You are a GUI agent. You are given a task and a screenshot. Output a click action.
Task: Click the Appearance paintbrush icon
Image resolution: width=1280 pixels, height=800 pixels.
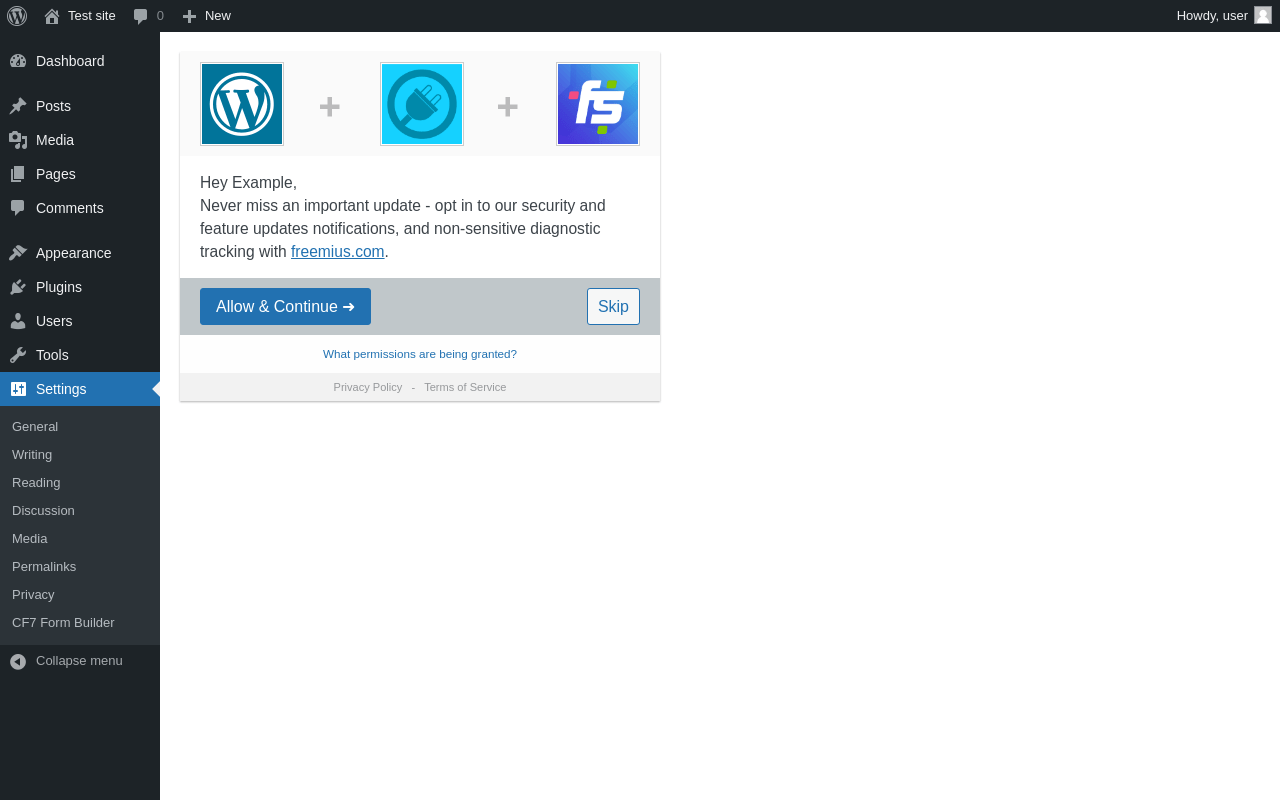[x=18, y=253]
